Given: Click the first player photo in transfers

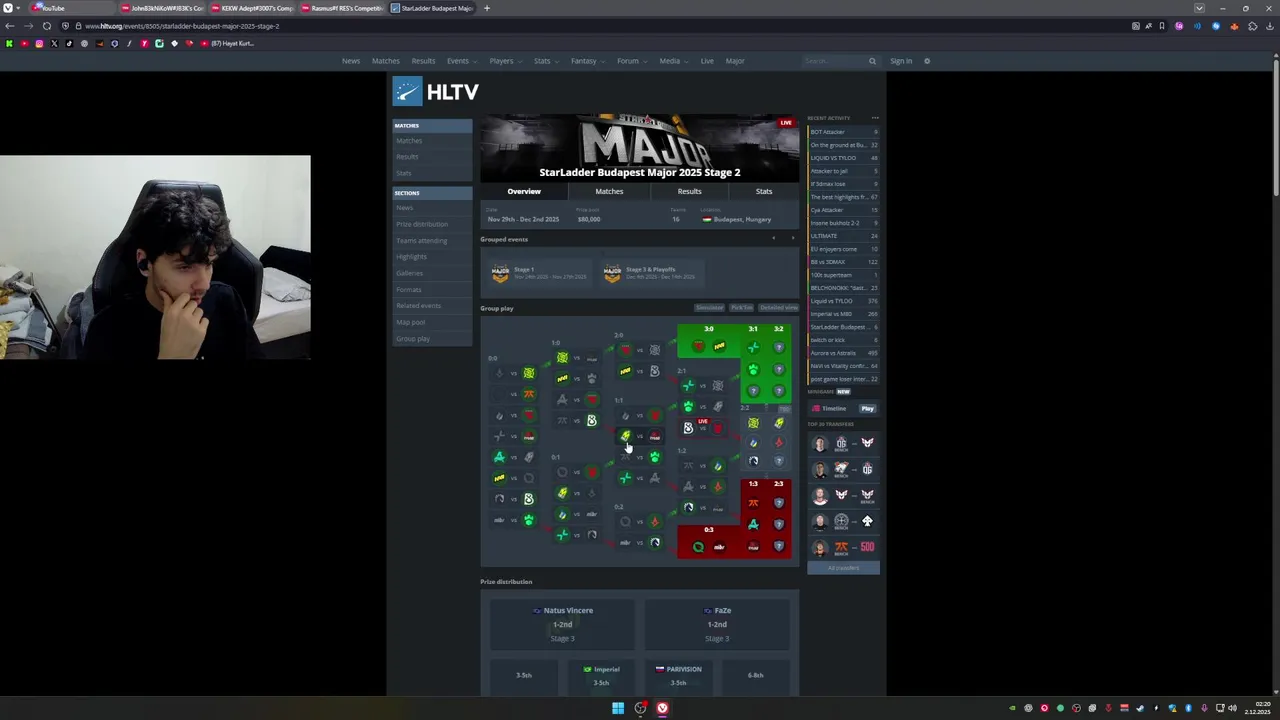Looking at the screenshot, I should [820, 443].
